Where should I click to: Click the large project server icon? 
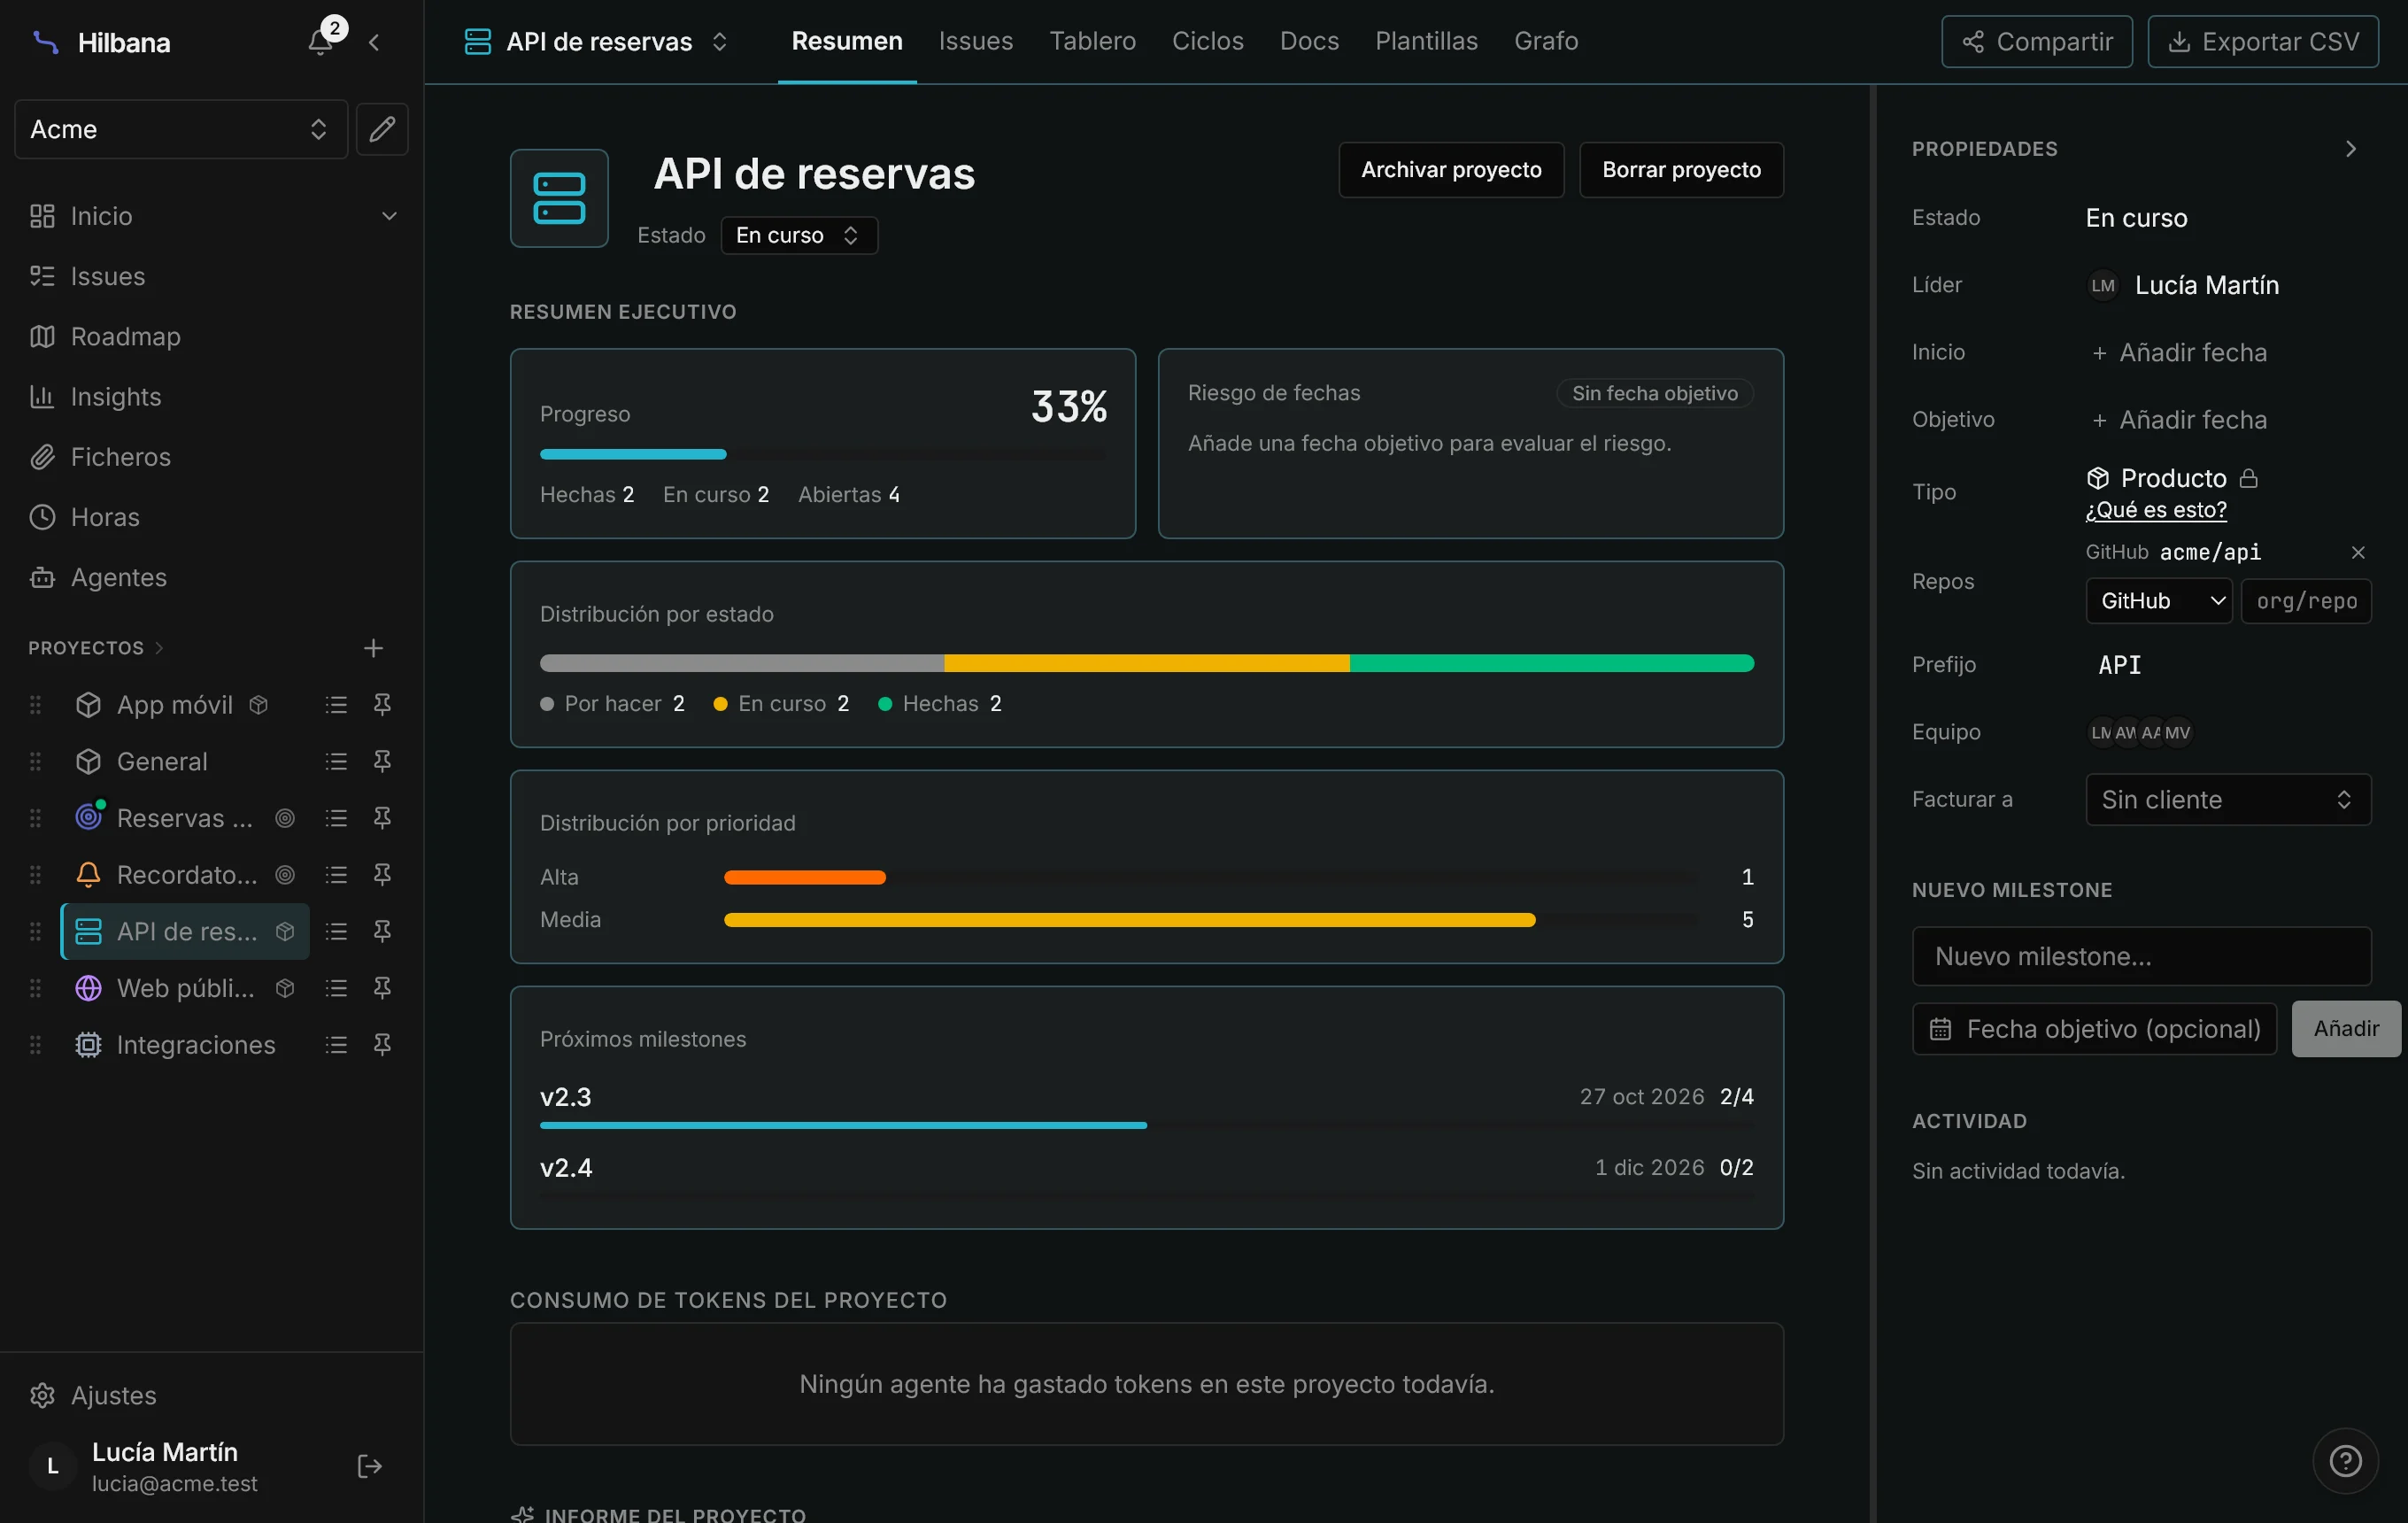pos(559,198)
